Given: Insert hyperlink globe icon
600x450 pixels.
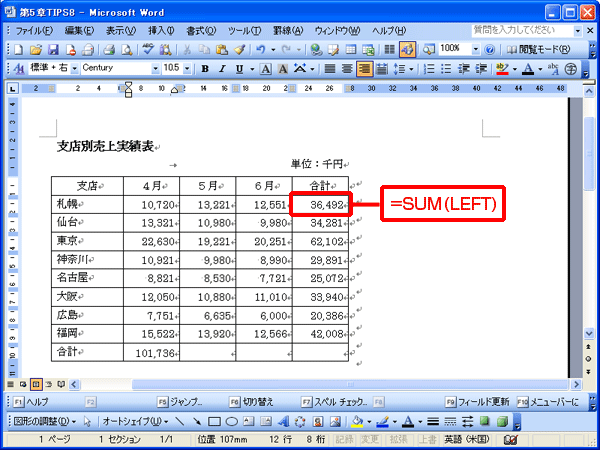Looking at the screenshot, I should (316, 49).
